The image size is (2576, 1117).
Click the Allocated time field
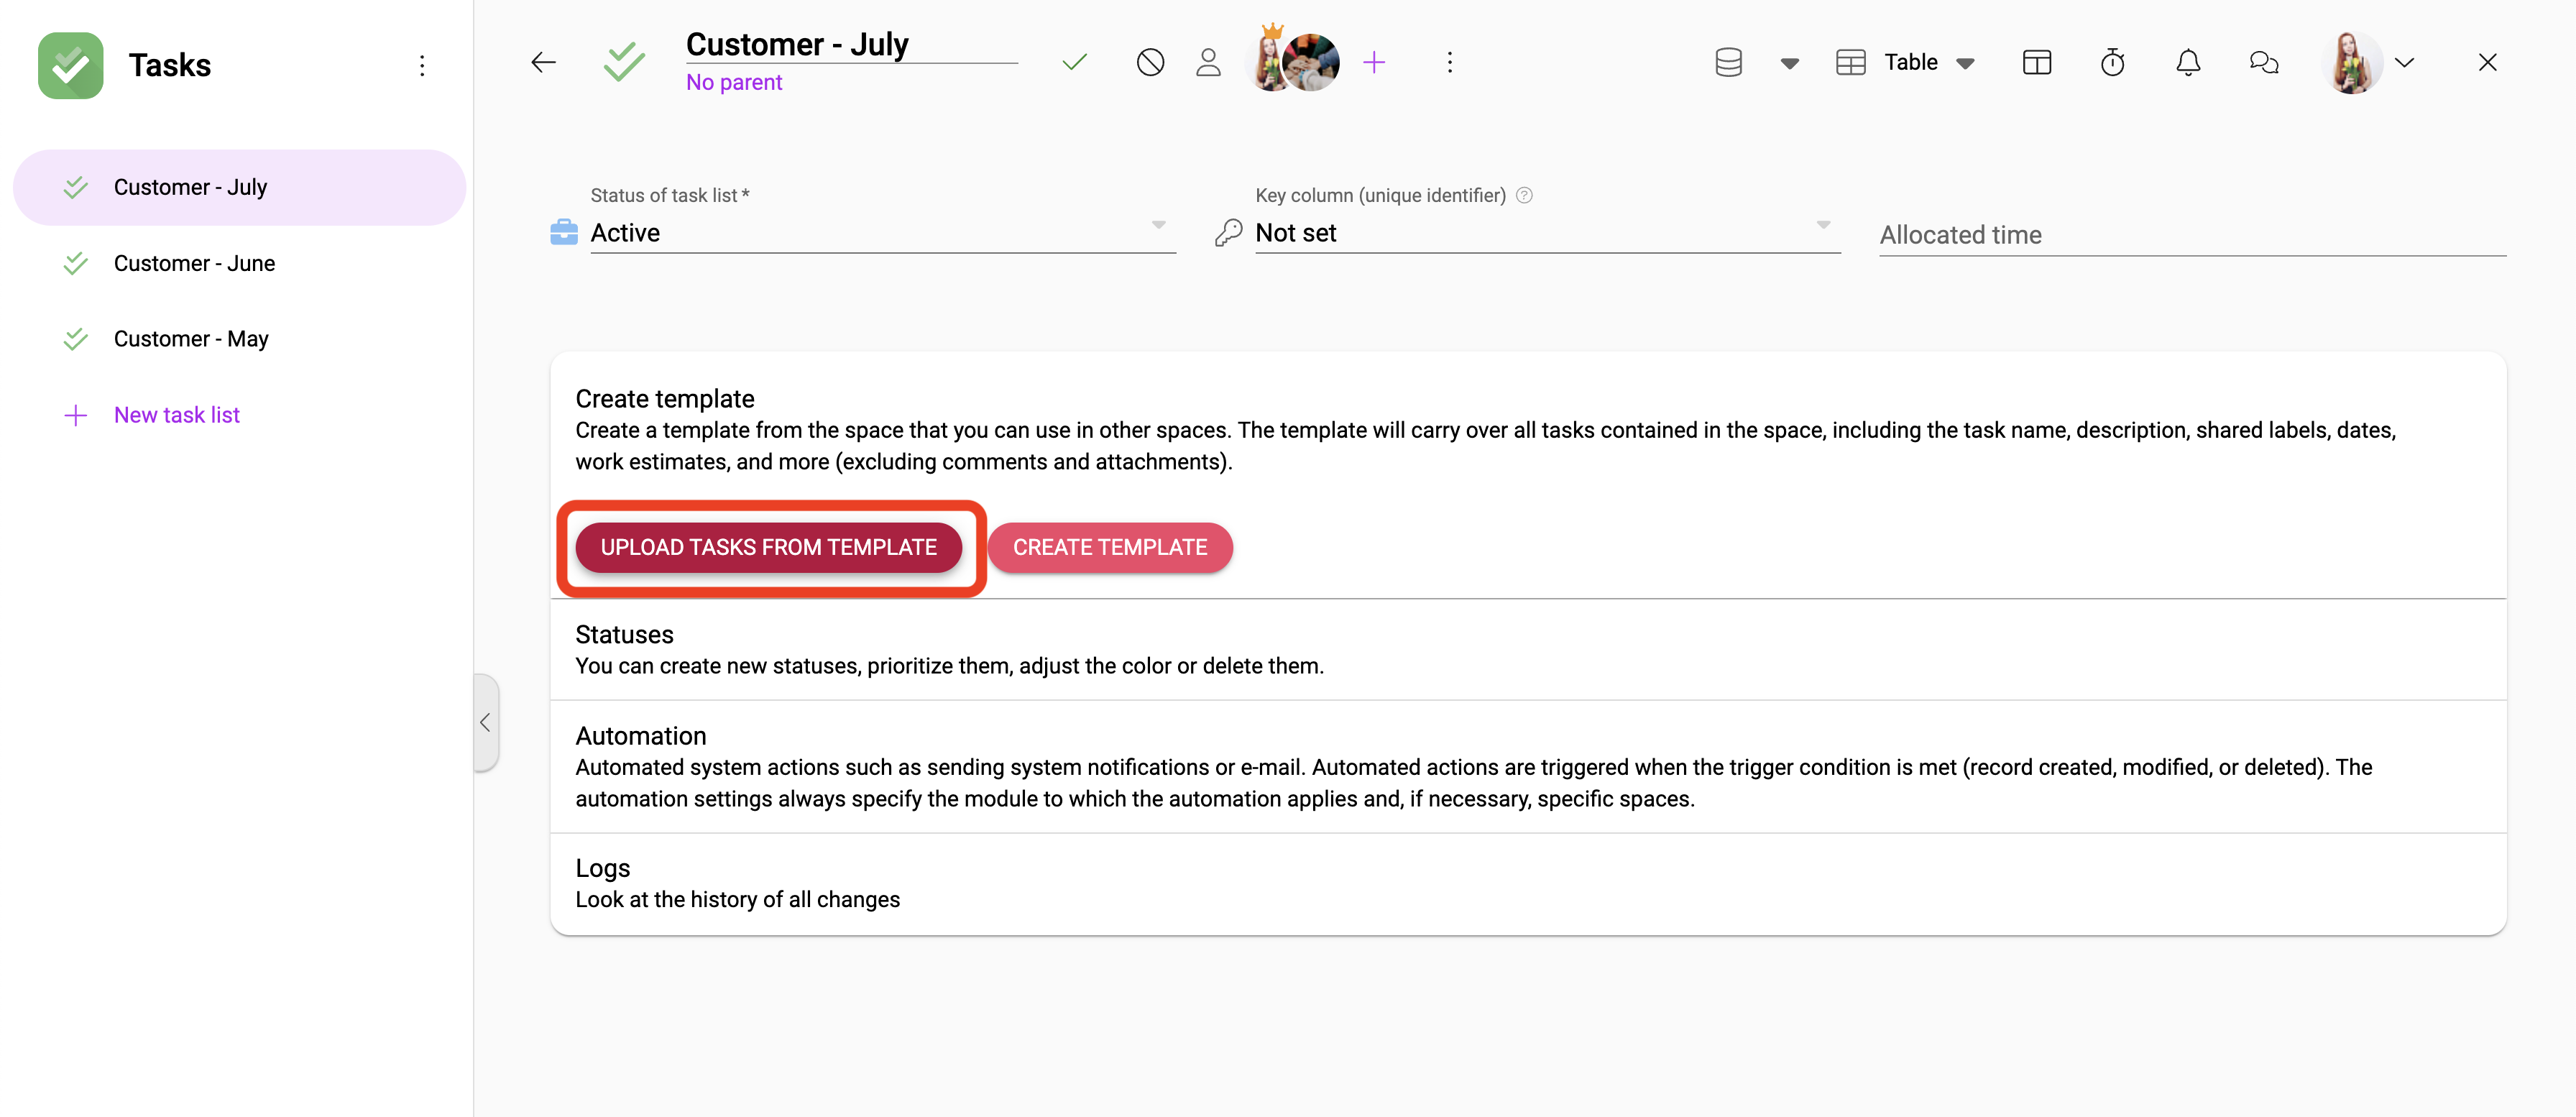pyautogui.click(x=2192, y=235)
